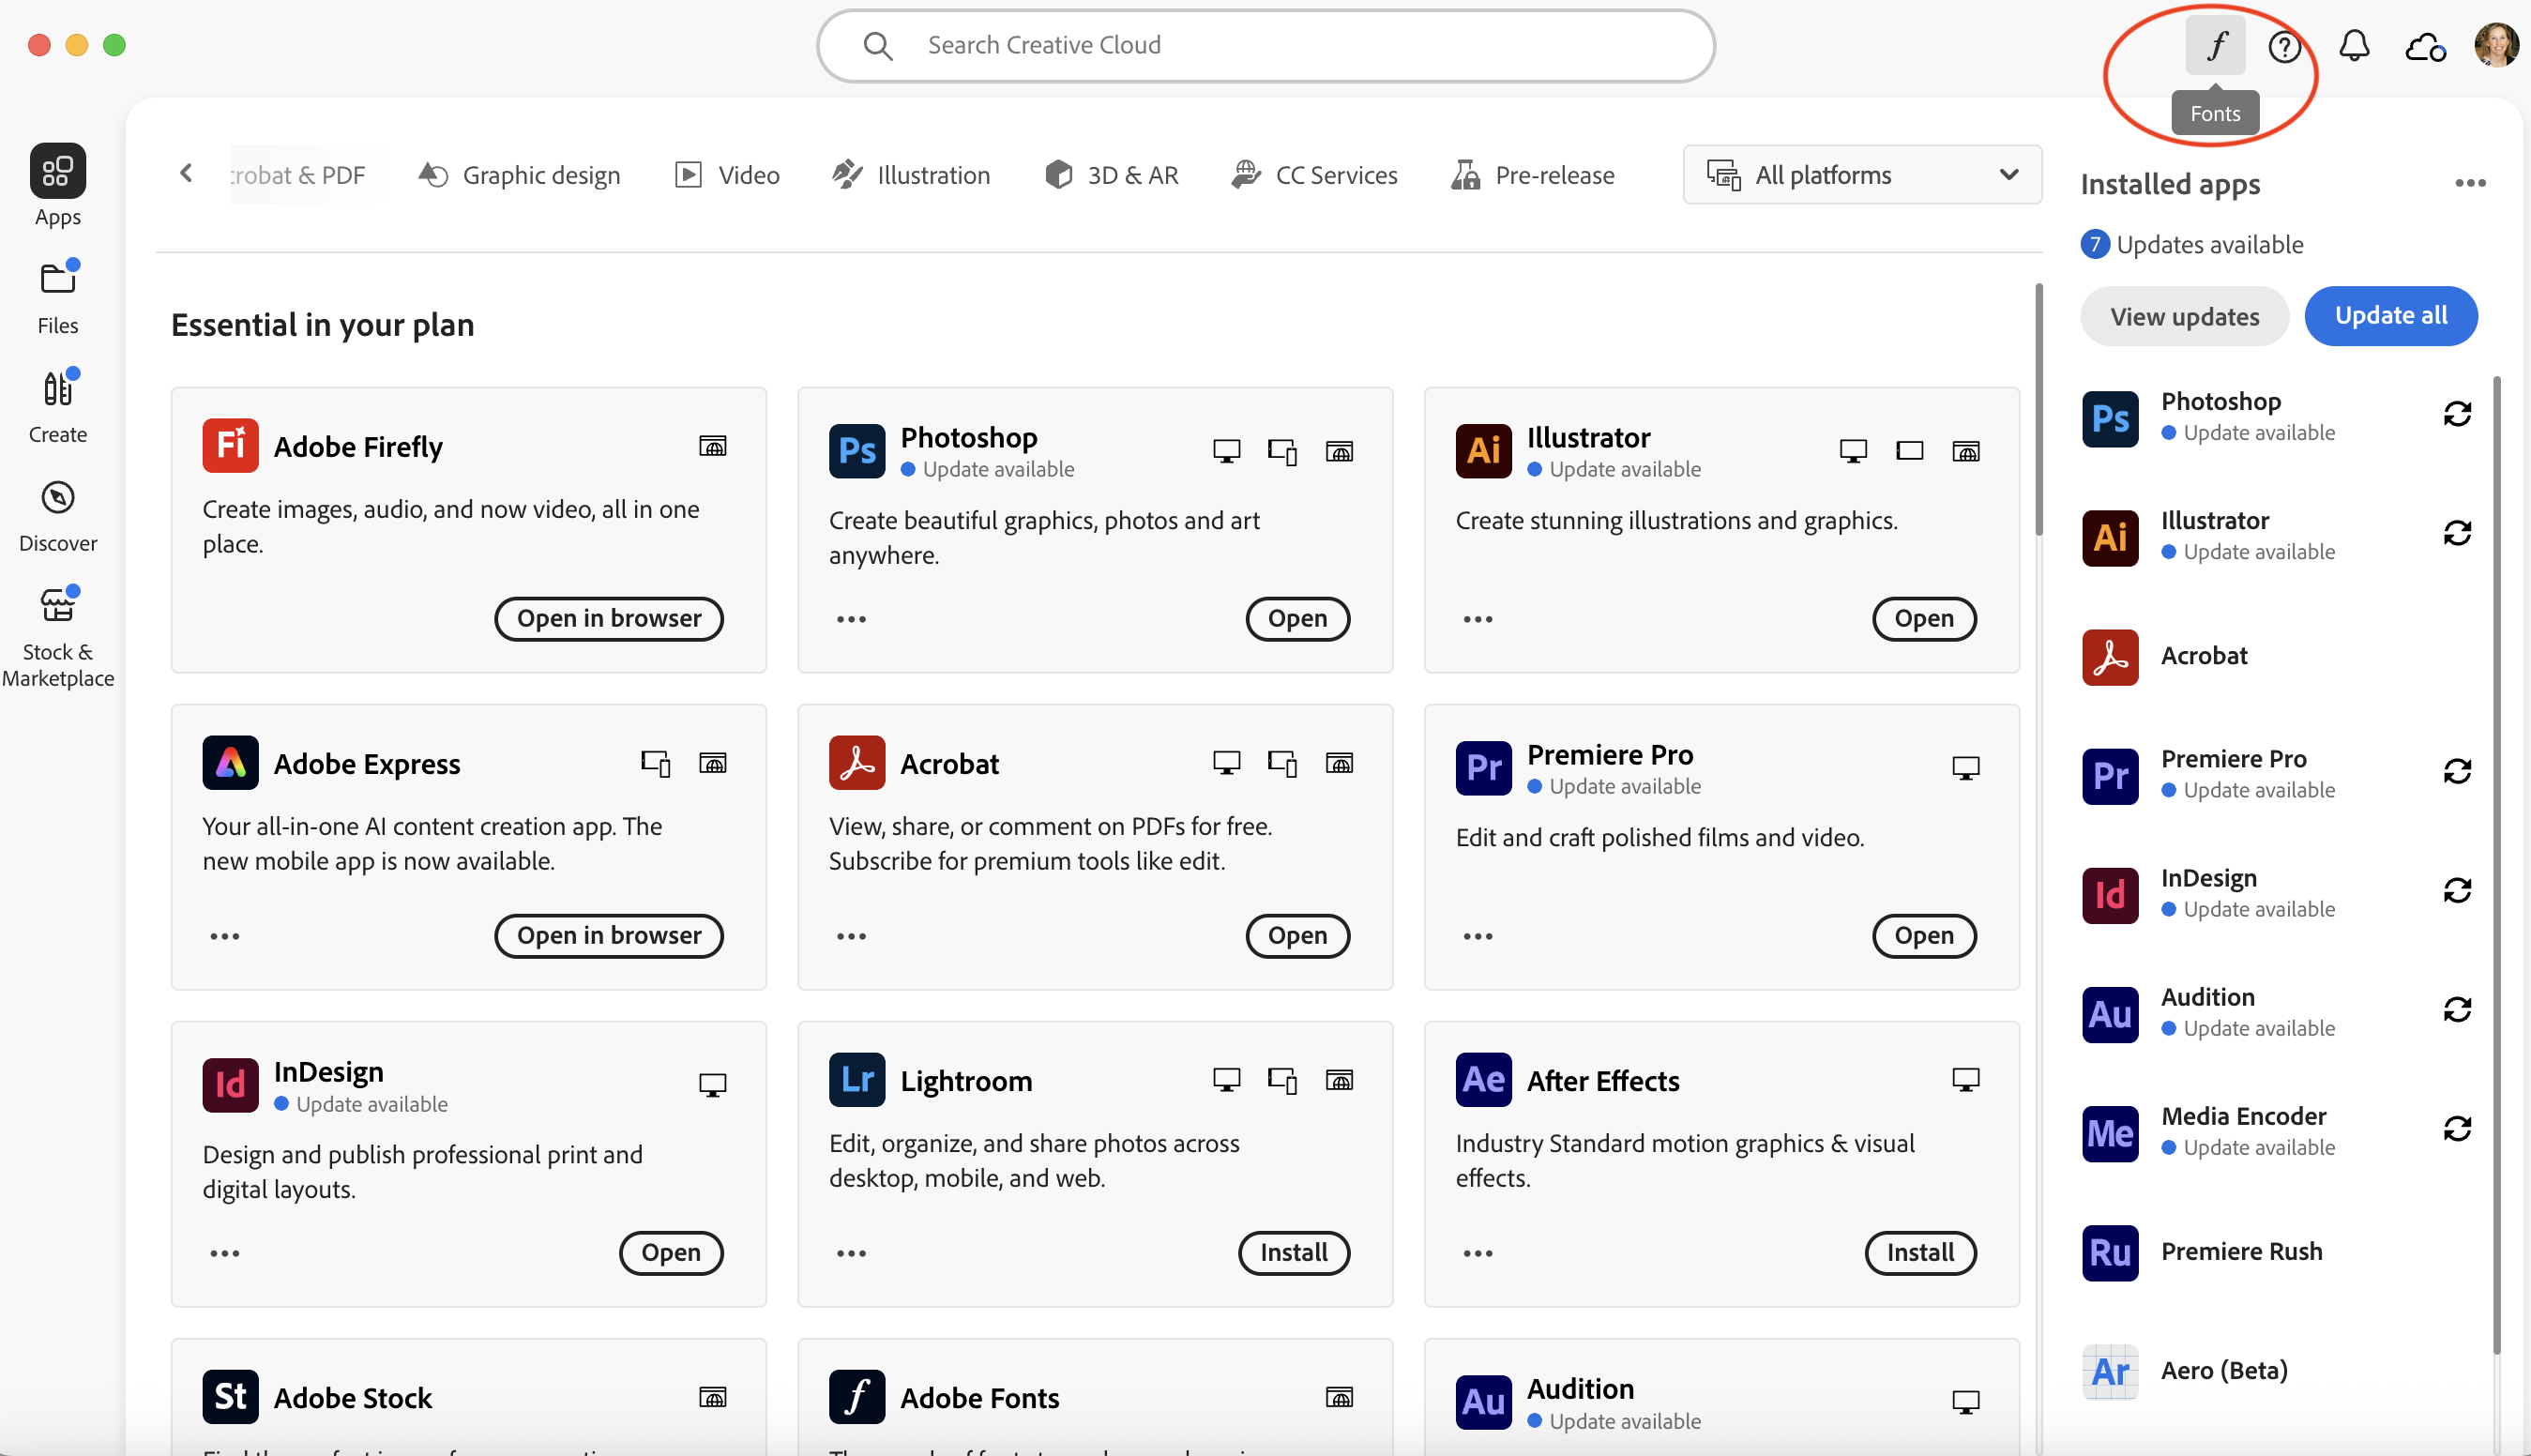Open Adobe Express card more options
This screenshot has width=2531, height=1456.
coord(224,937)
